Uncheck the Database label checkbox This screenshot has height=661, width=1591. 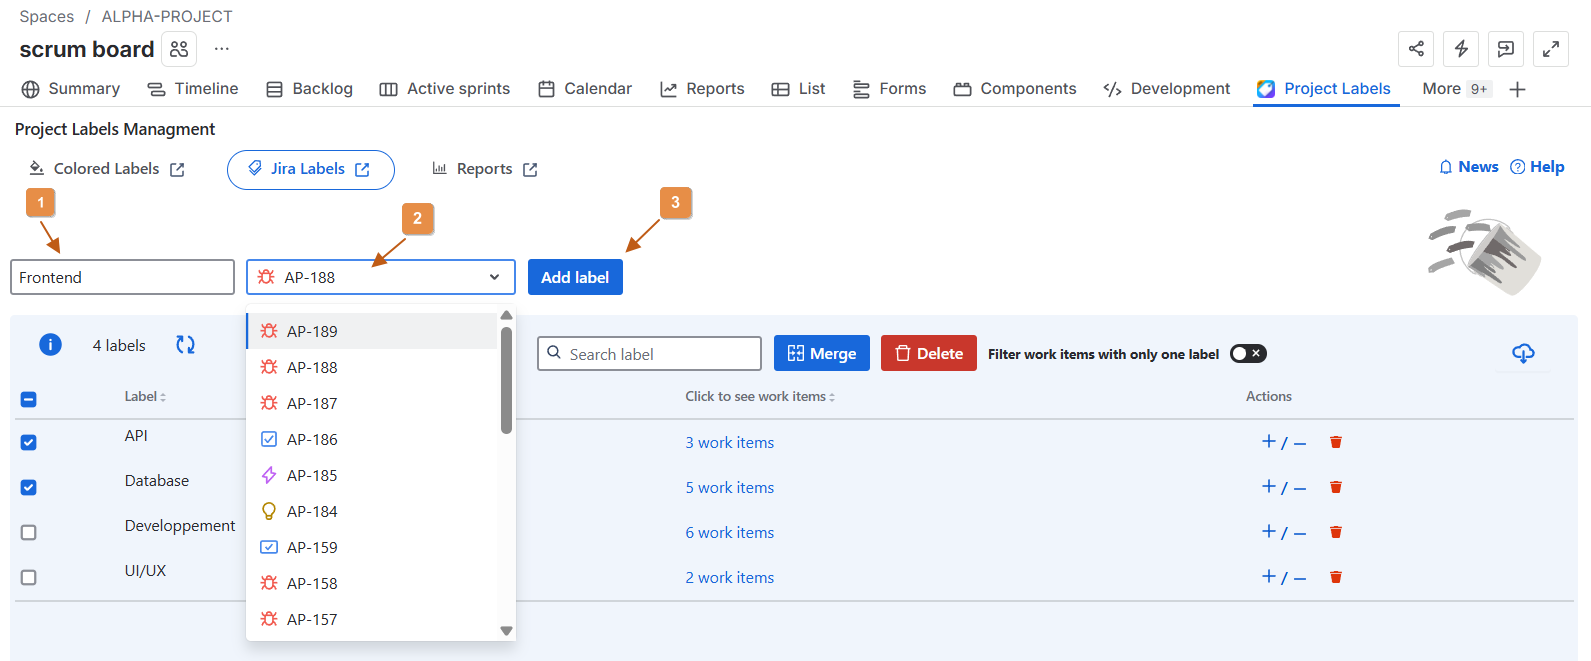point(29,487)
